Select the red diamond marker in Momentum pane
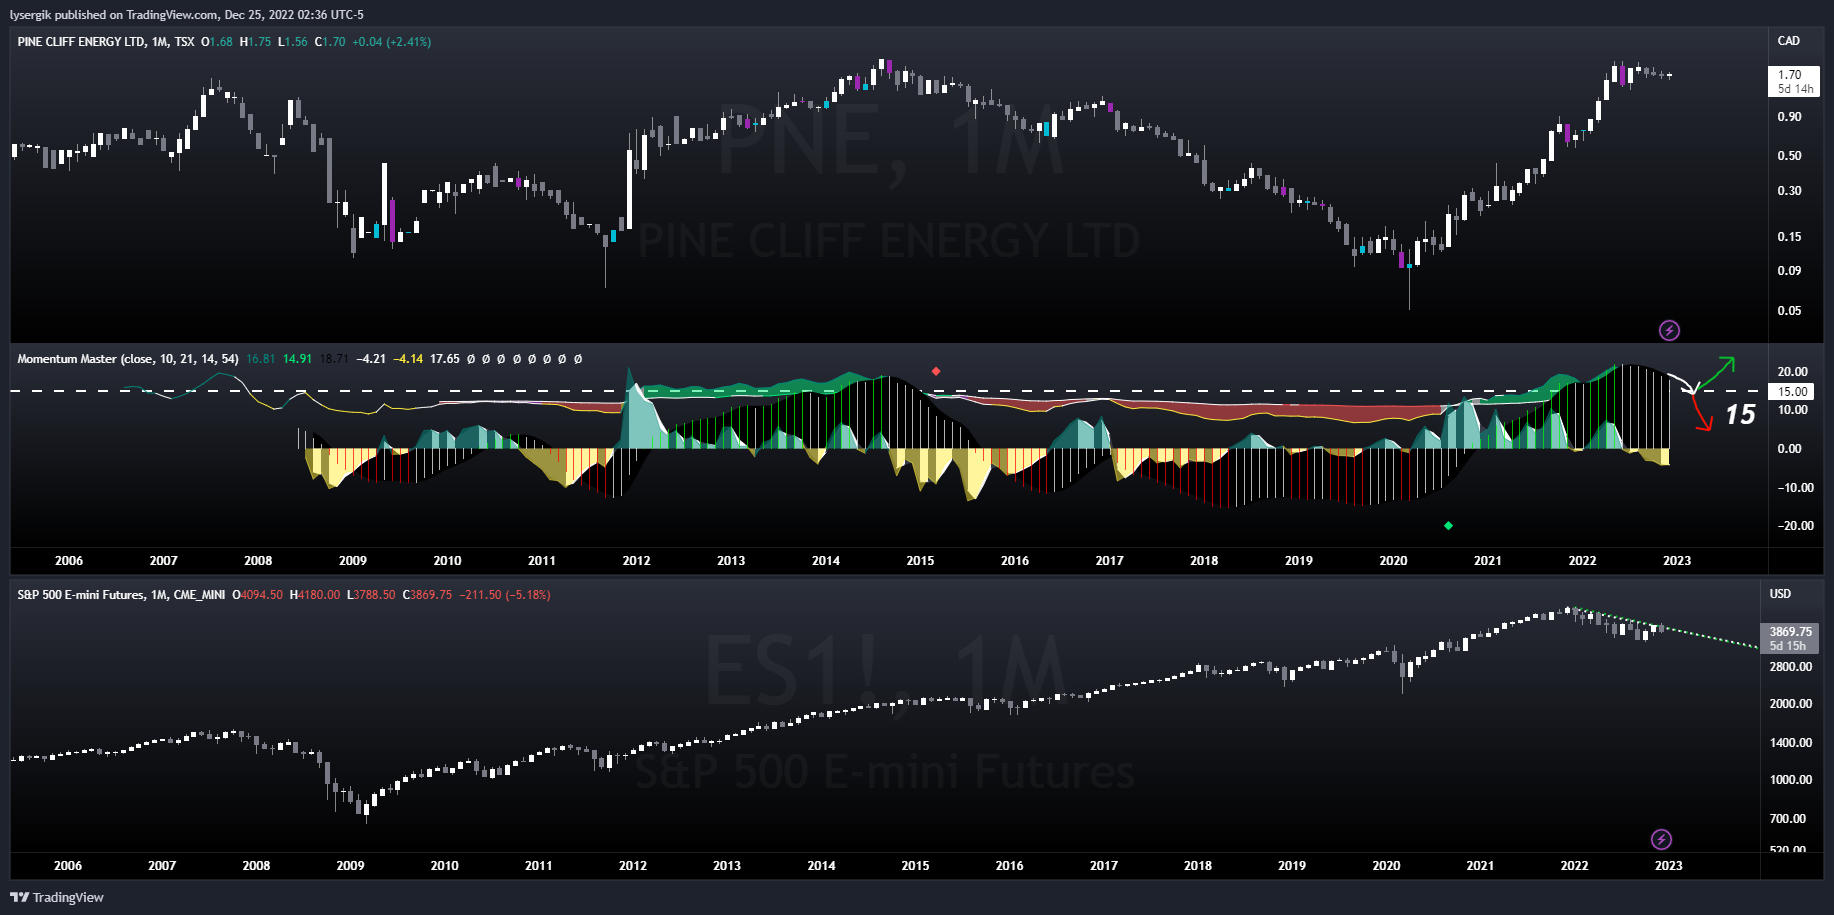 click(936, 371)
